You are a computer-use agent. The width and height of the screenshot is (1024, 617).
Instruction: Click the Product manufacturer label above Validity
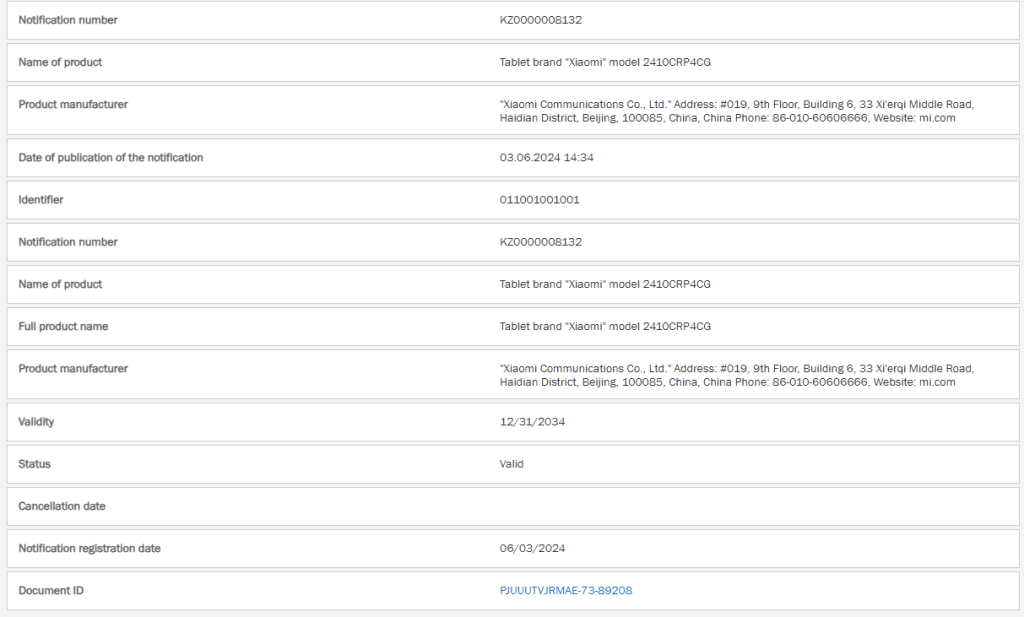coord(73,368)
